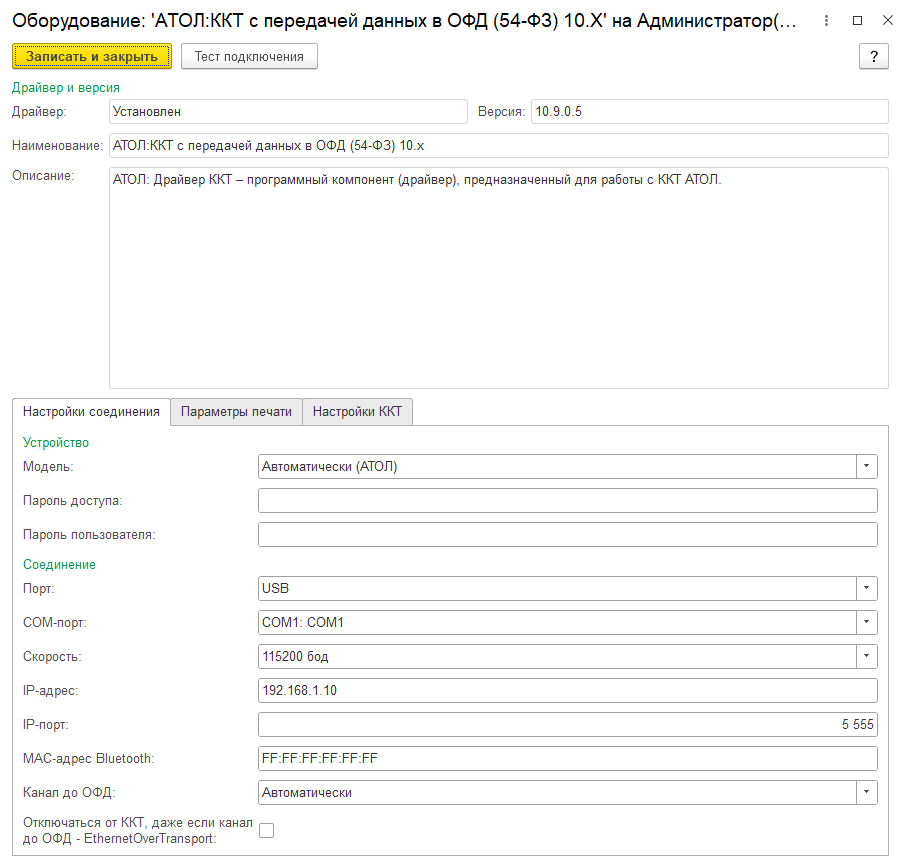The width and height of the screenshot is (908, 859).
Task: Click the Версия field showing 10.9.0.5
Action: tap(709, 111)
